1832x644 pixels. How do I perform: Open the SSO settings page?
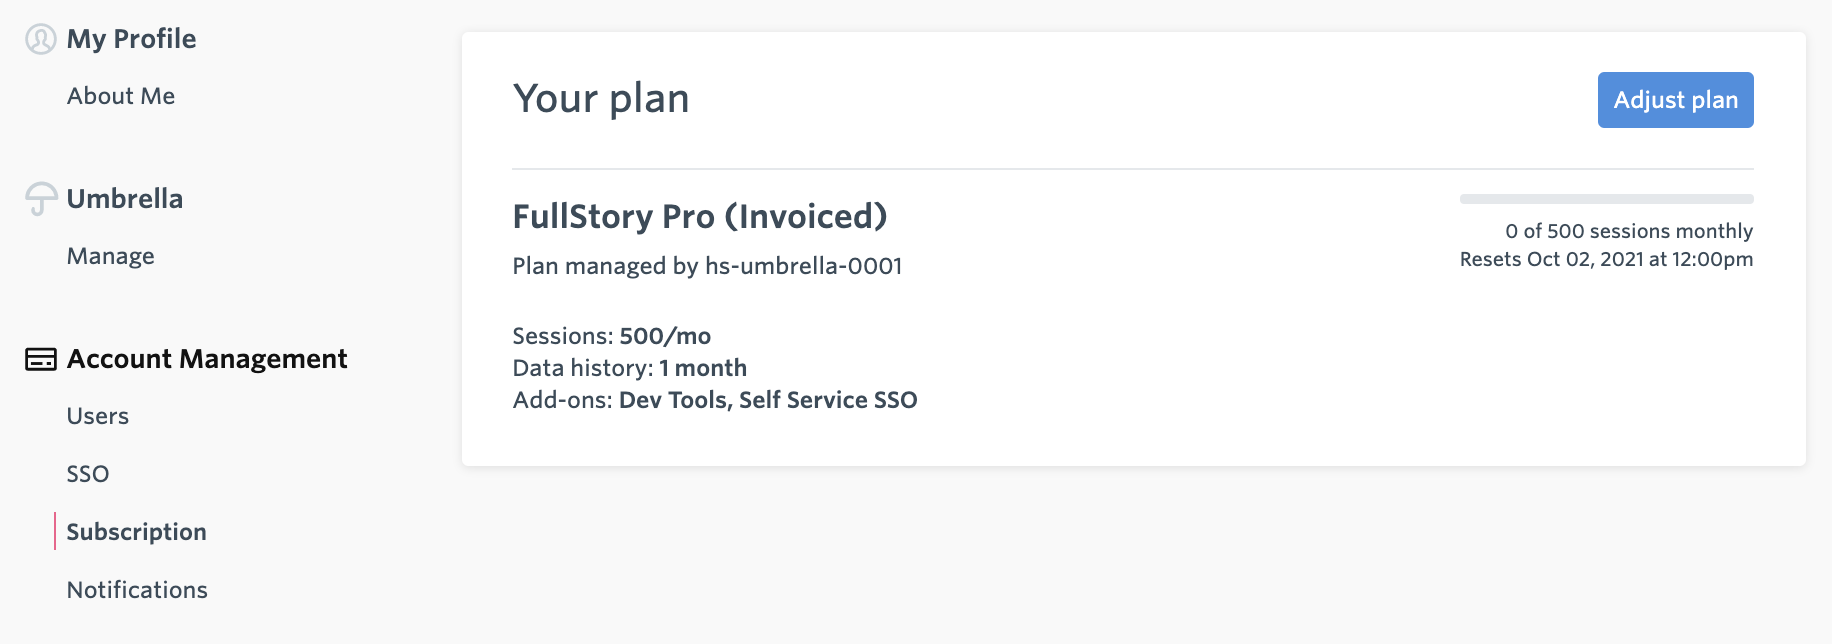tap(88, 474)
